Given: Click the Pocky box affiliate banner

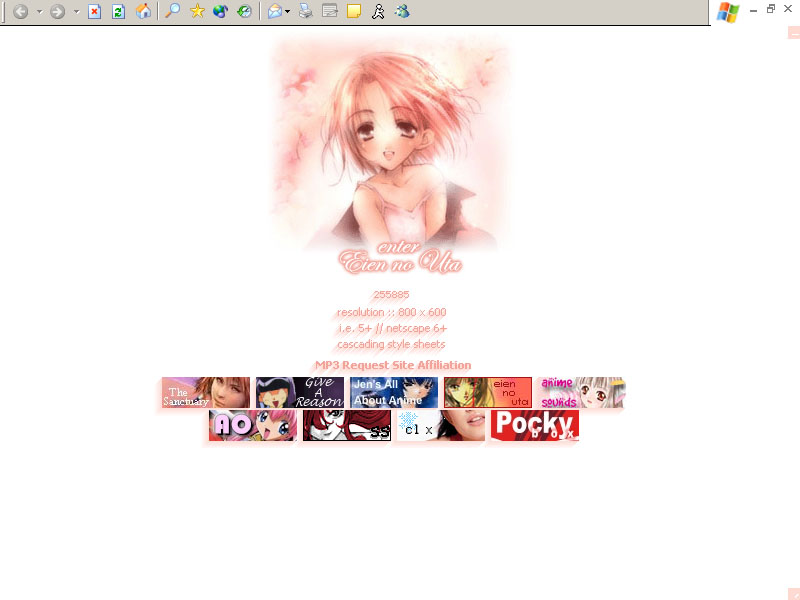Looking at the screenshot, I should pyautogui.click(x=535, y=425).
